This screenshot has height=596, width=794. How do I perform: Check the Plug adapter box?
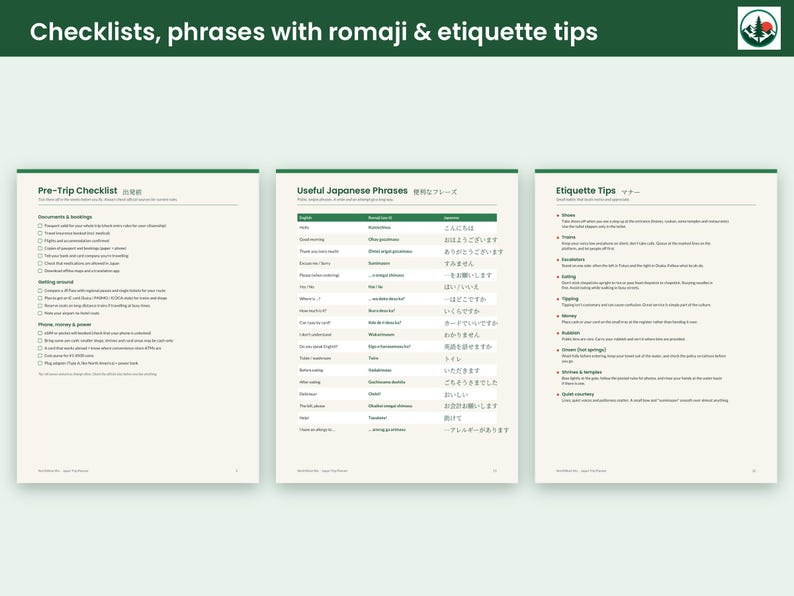click(x=40, y=363)
